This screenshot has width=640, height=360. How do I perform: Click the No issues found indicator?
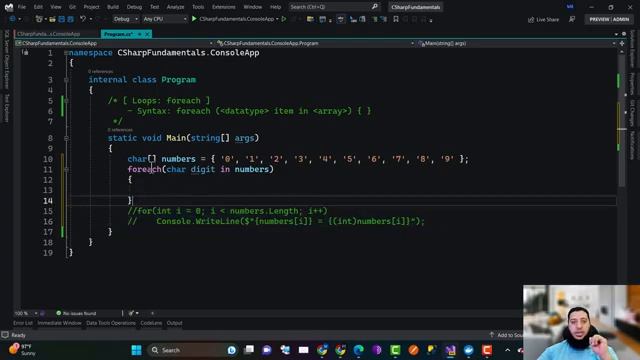76,313
